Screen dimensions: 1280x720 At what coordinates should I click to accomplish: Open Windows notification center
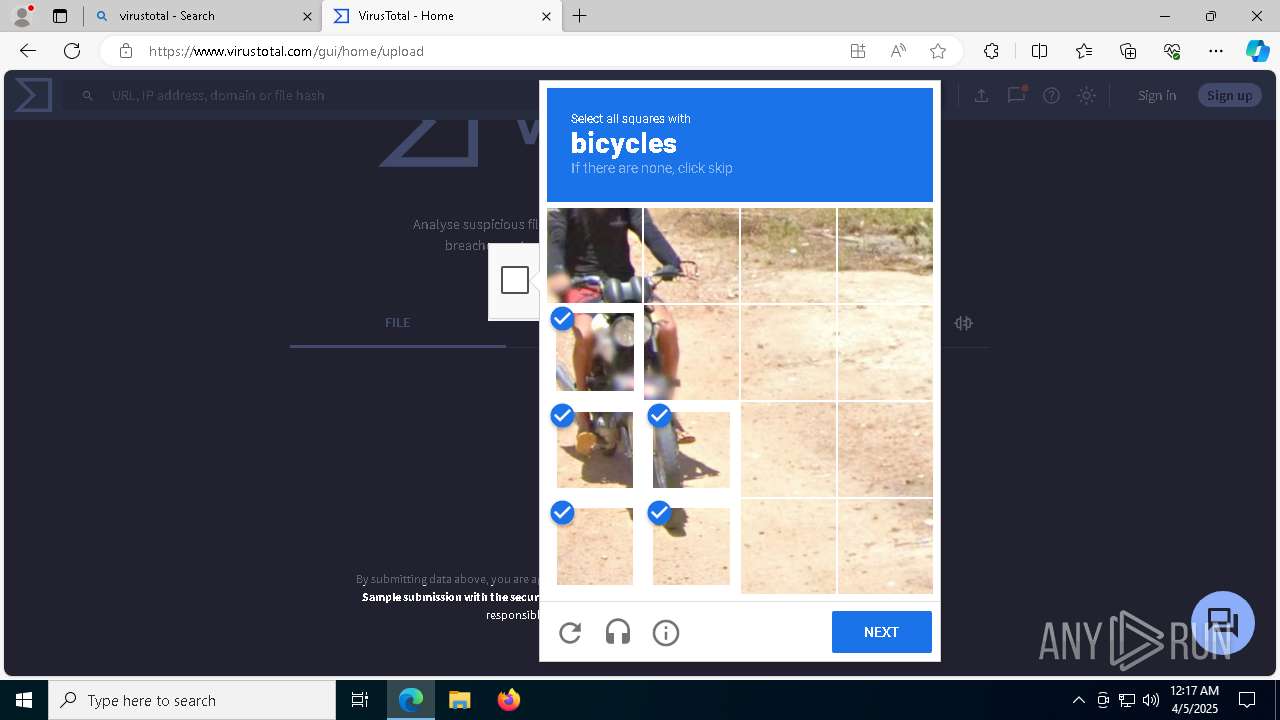point(1247,700)
